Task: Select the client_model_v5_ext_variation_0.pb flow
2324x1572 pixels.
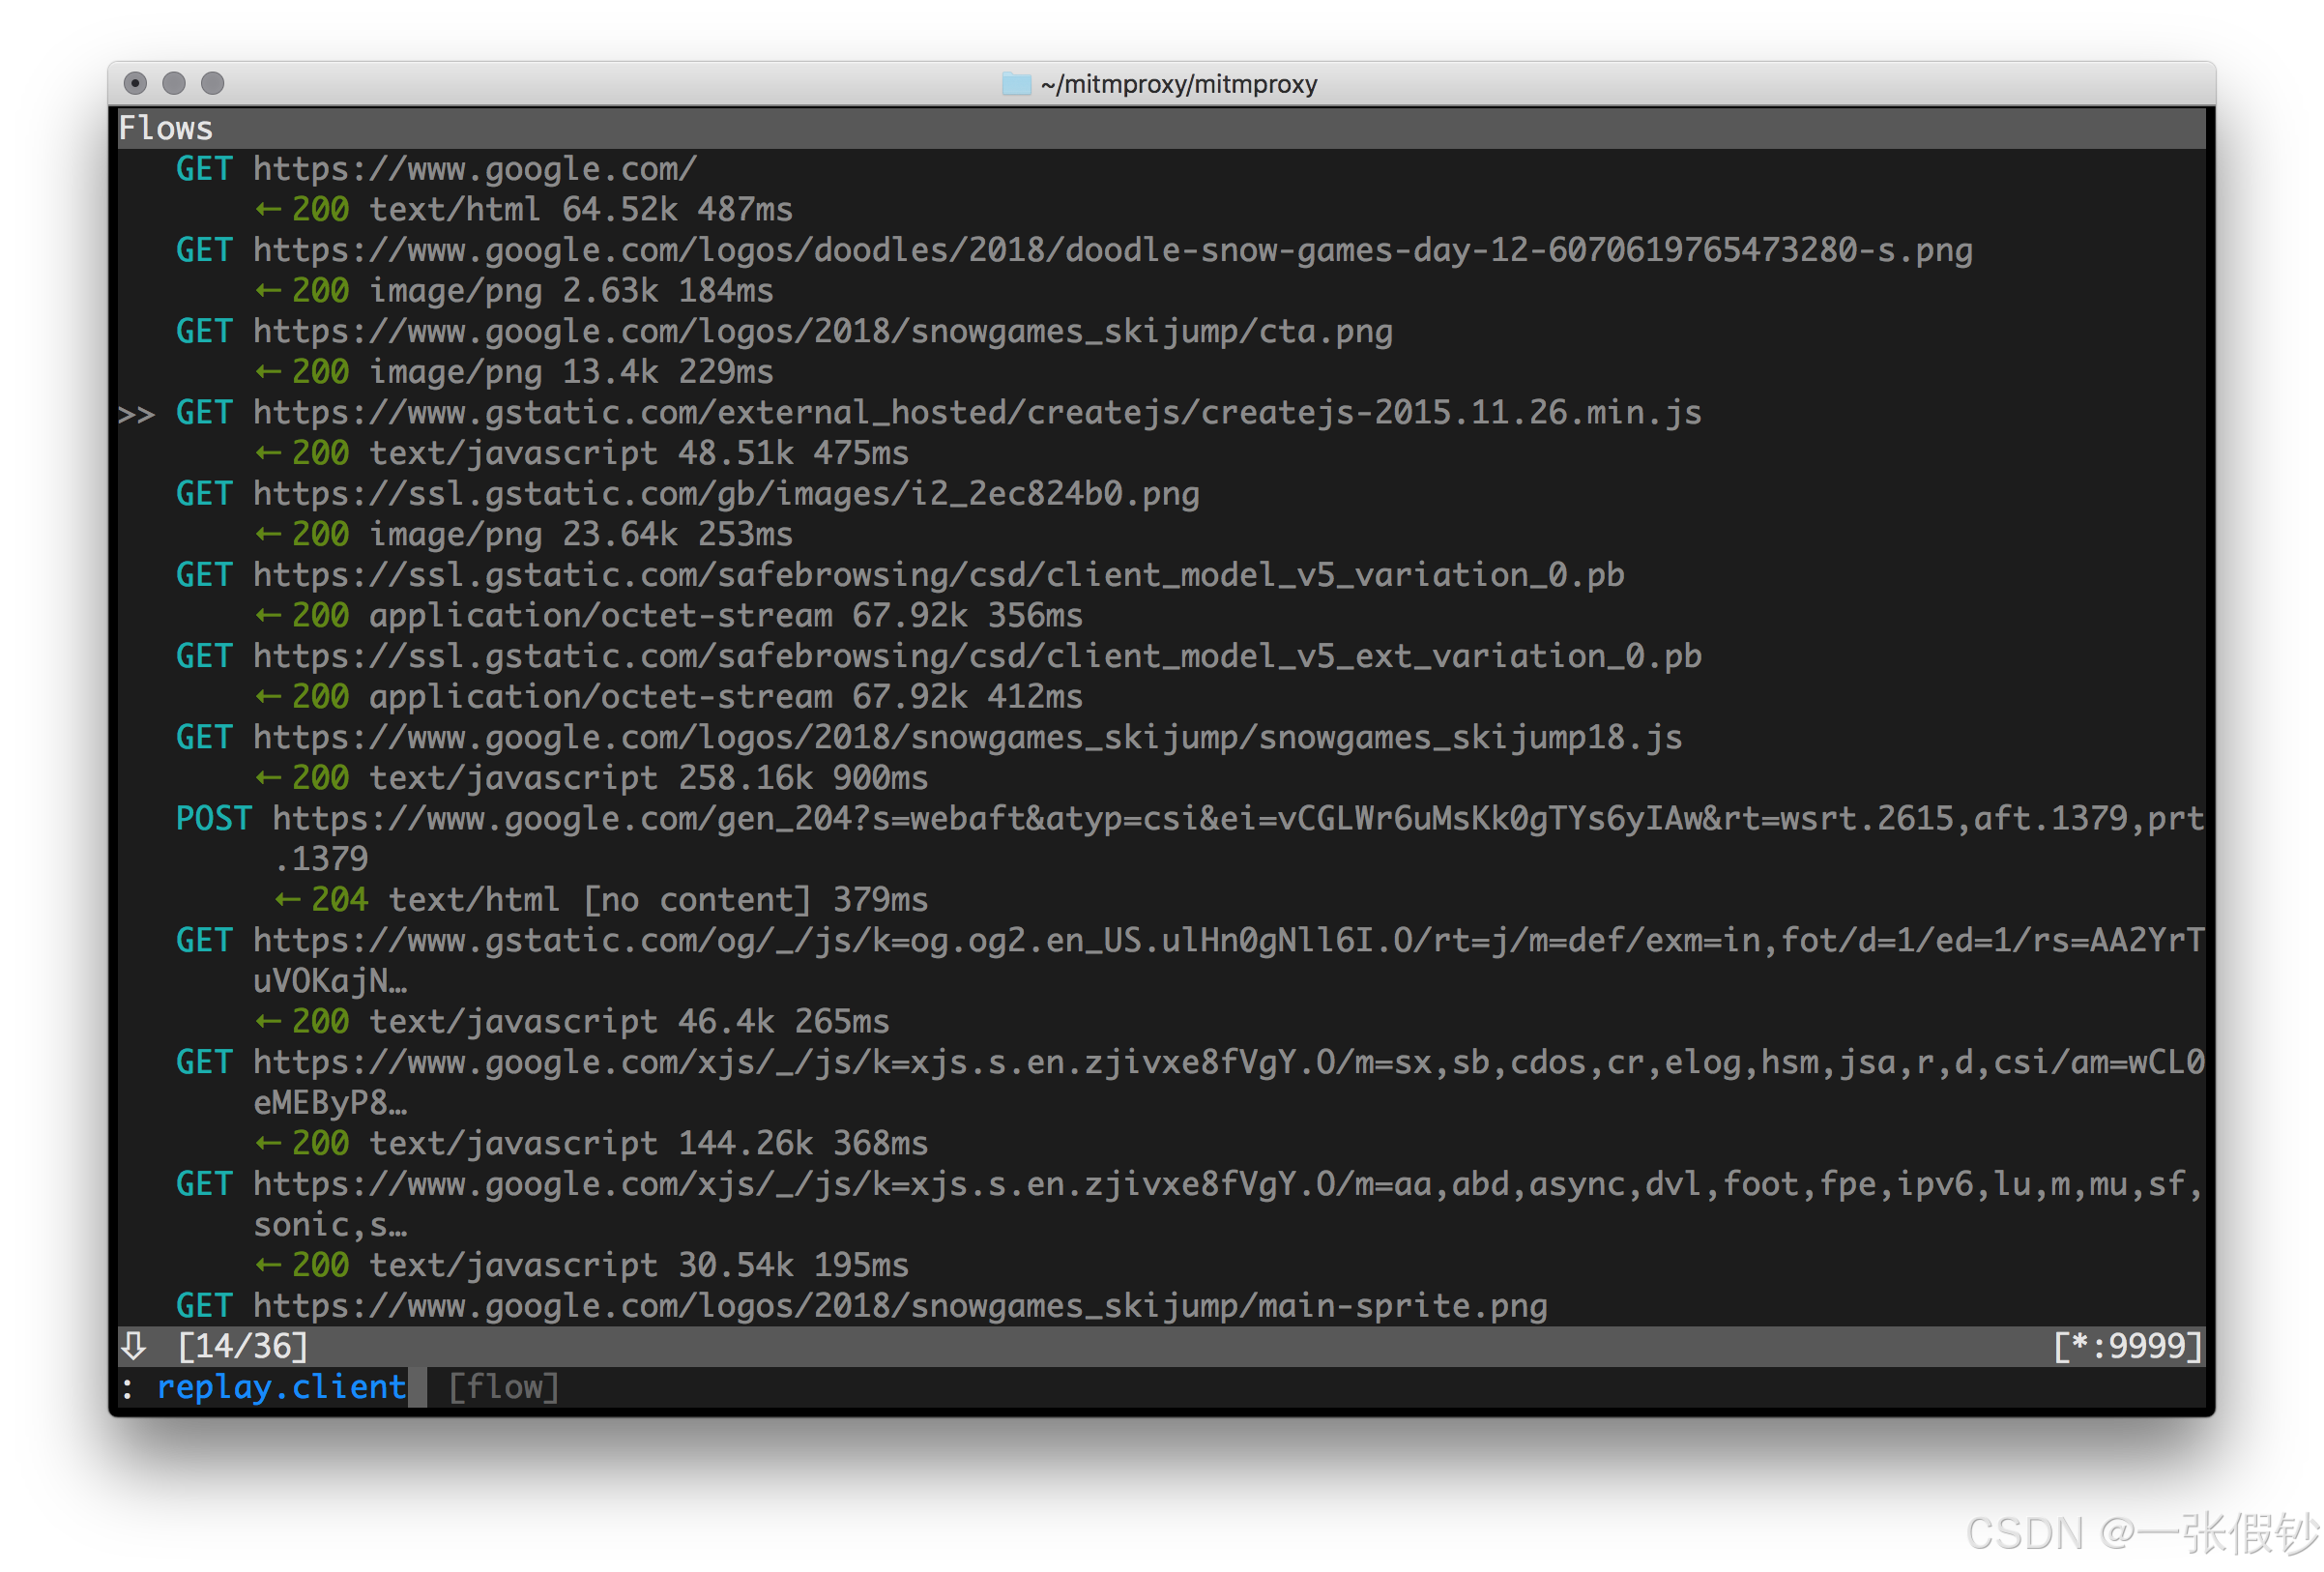Action: pyautogui.click(x=976, y=657)
